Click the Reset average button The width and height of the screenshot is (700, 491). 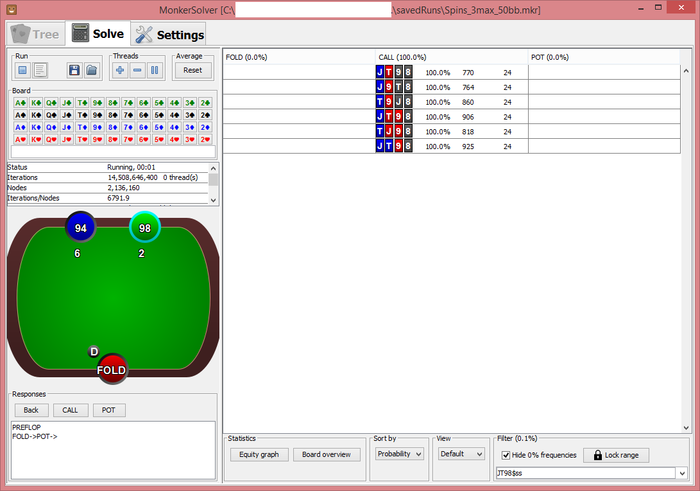(192, 70)
